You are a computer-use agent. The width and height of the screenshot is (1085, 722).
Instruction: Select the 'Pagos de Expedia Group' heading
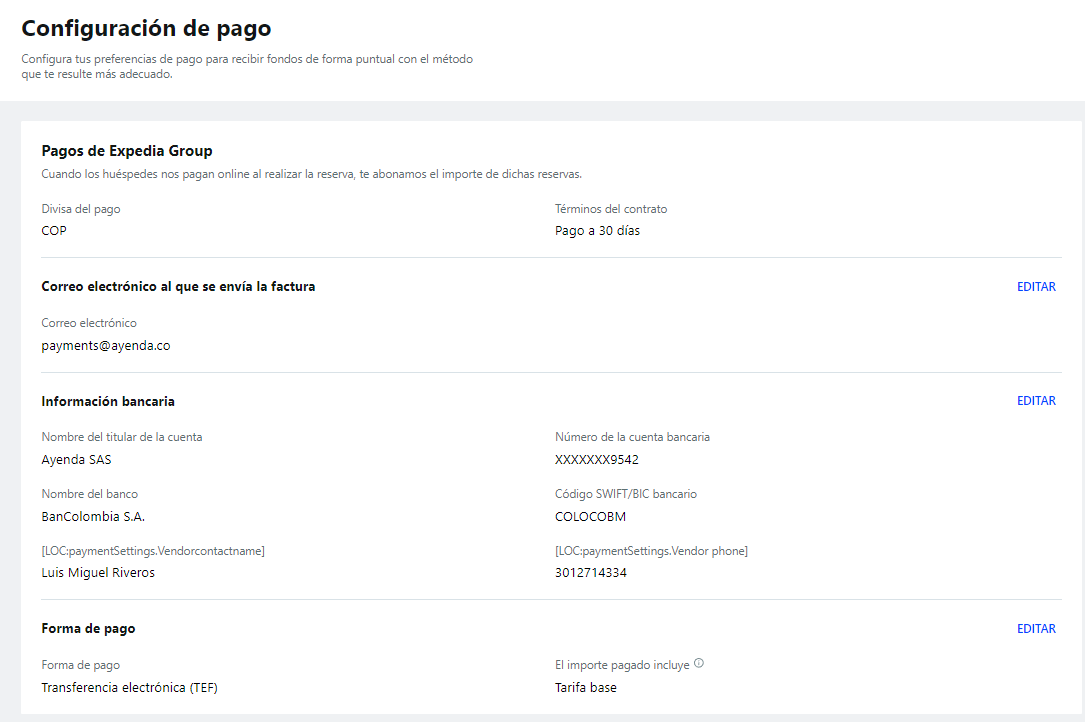(x=127, y=151)
